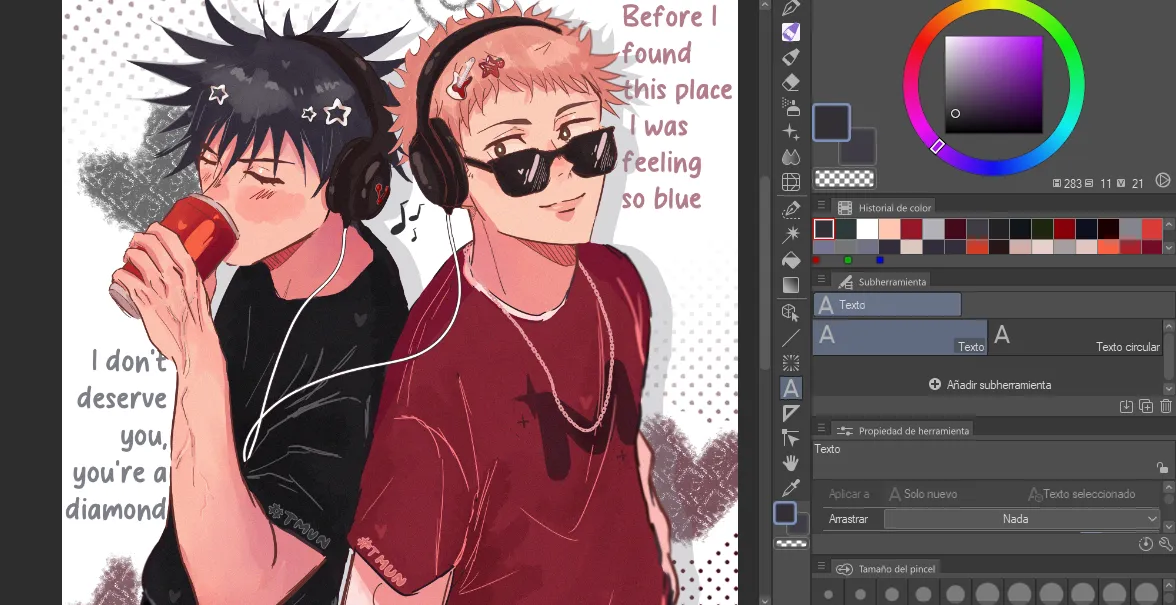This screenshot has width=1176, height=605.
Task: Select the Correct line tool
Action: [790, 438]
